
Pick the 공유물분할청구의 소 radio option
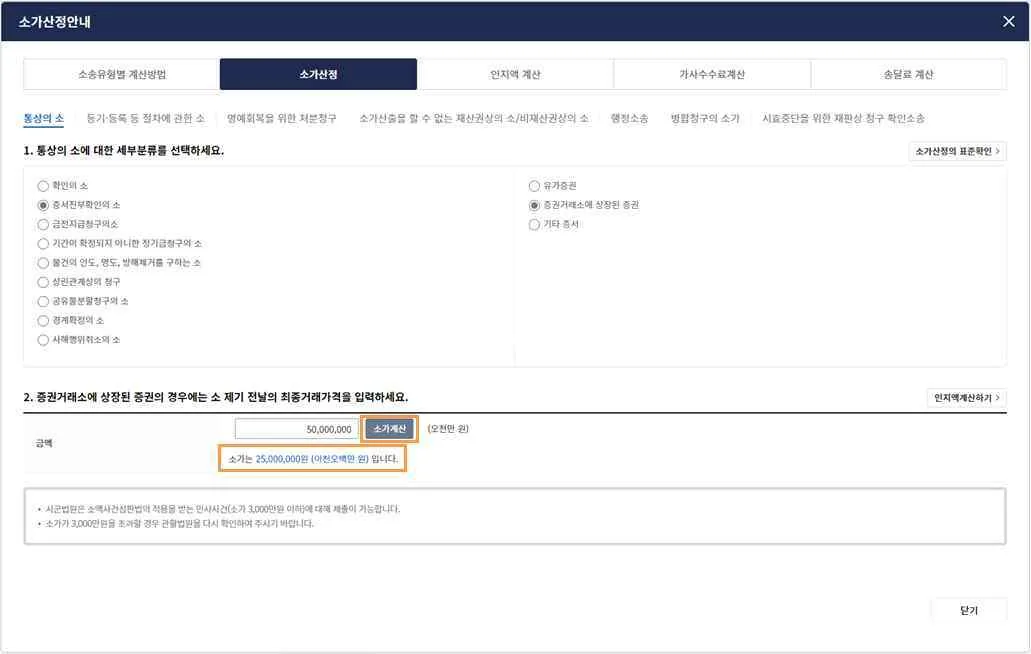pyautogui.click(x=43, y=301)
